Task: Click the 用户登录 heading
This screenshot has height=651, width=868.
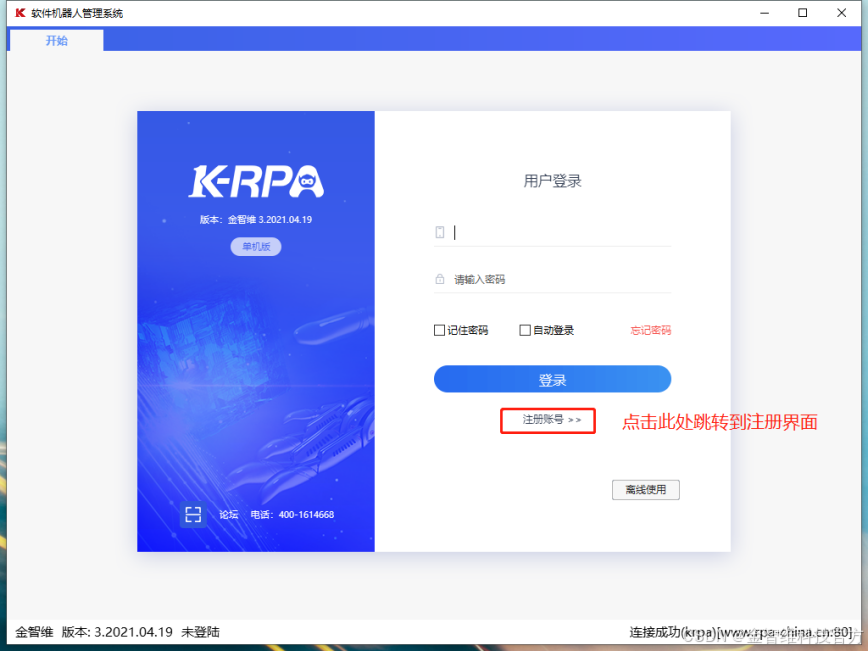Action: 552,181
